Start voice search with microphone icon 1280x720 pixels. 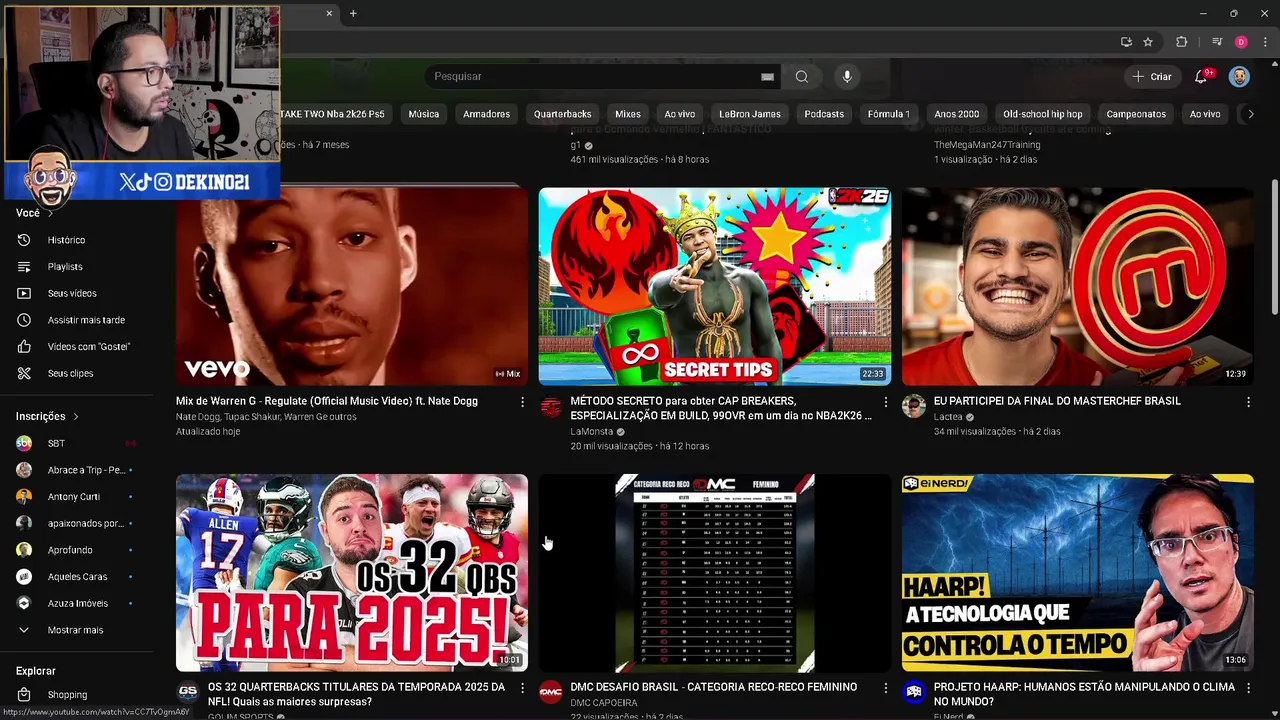click(847, 77)
